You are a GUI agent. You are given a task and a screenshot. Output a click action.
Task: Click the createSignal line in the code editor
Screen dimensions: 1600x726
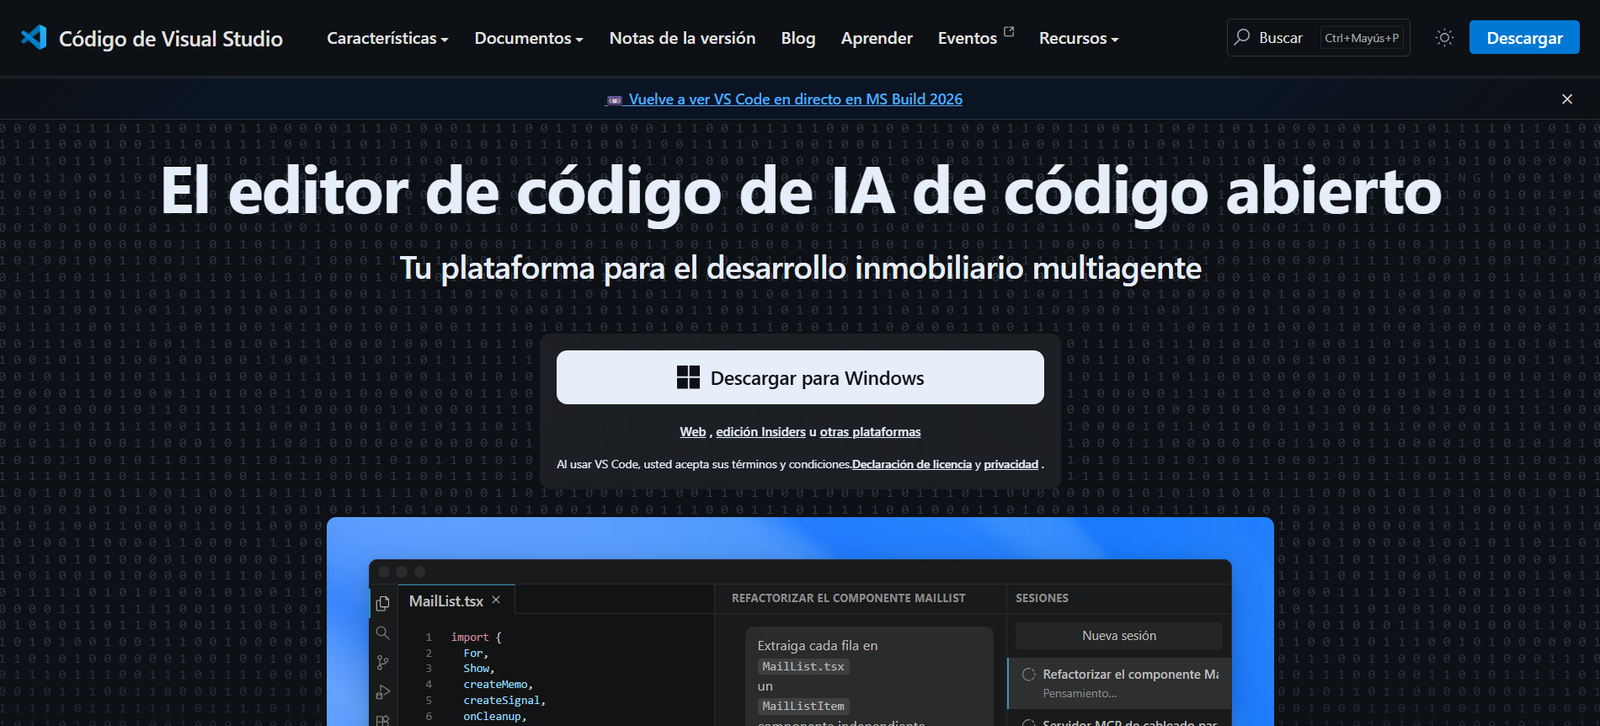tap(504, 701)
